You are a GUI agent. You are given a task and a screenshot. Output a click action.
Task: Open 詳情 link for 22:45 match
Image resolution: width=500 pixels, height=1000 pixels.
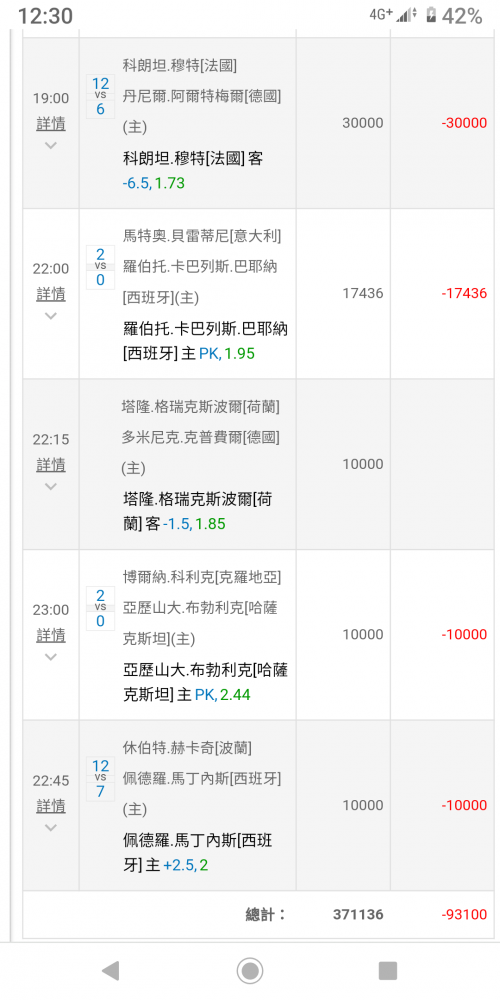51,806
